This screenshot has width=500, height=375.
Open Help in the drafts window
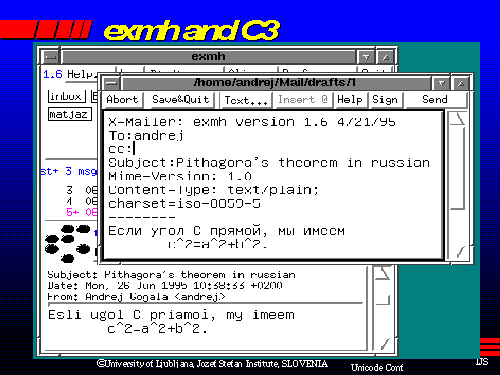click(x=350, y=100)
